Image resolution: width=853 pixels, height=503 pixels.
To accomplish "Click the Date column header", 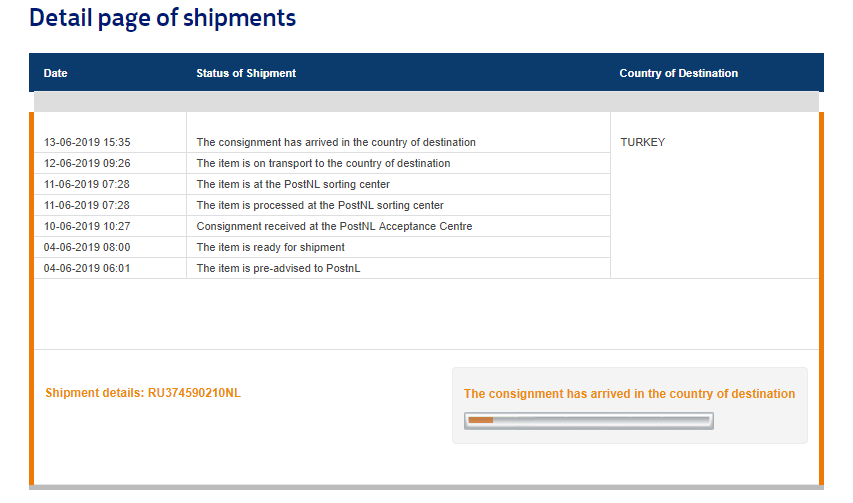I will 56,73.
